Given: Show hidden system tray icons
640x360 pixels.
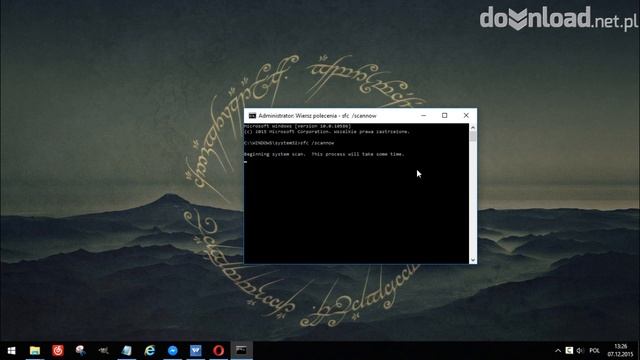Looking at the screenshot, I should coord(558,351).
